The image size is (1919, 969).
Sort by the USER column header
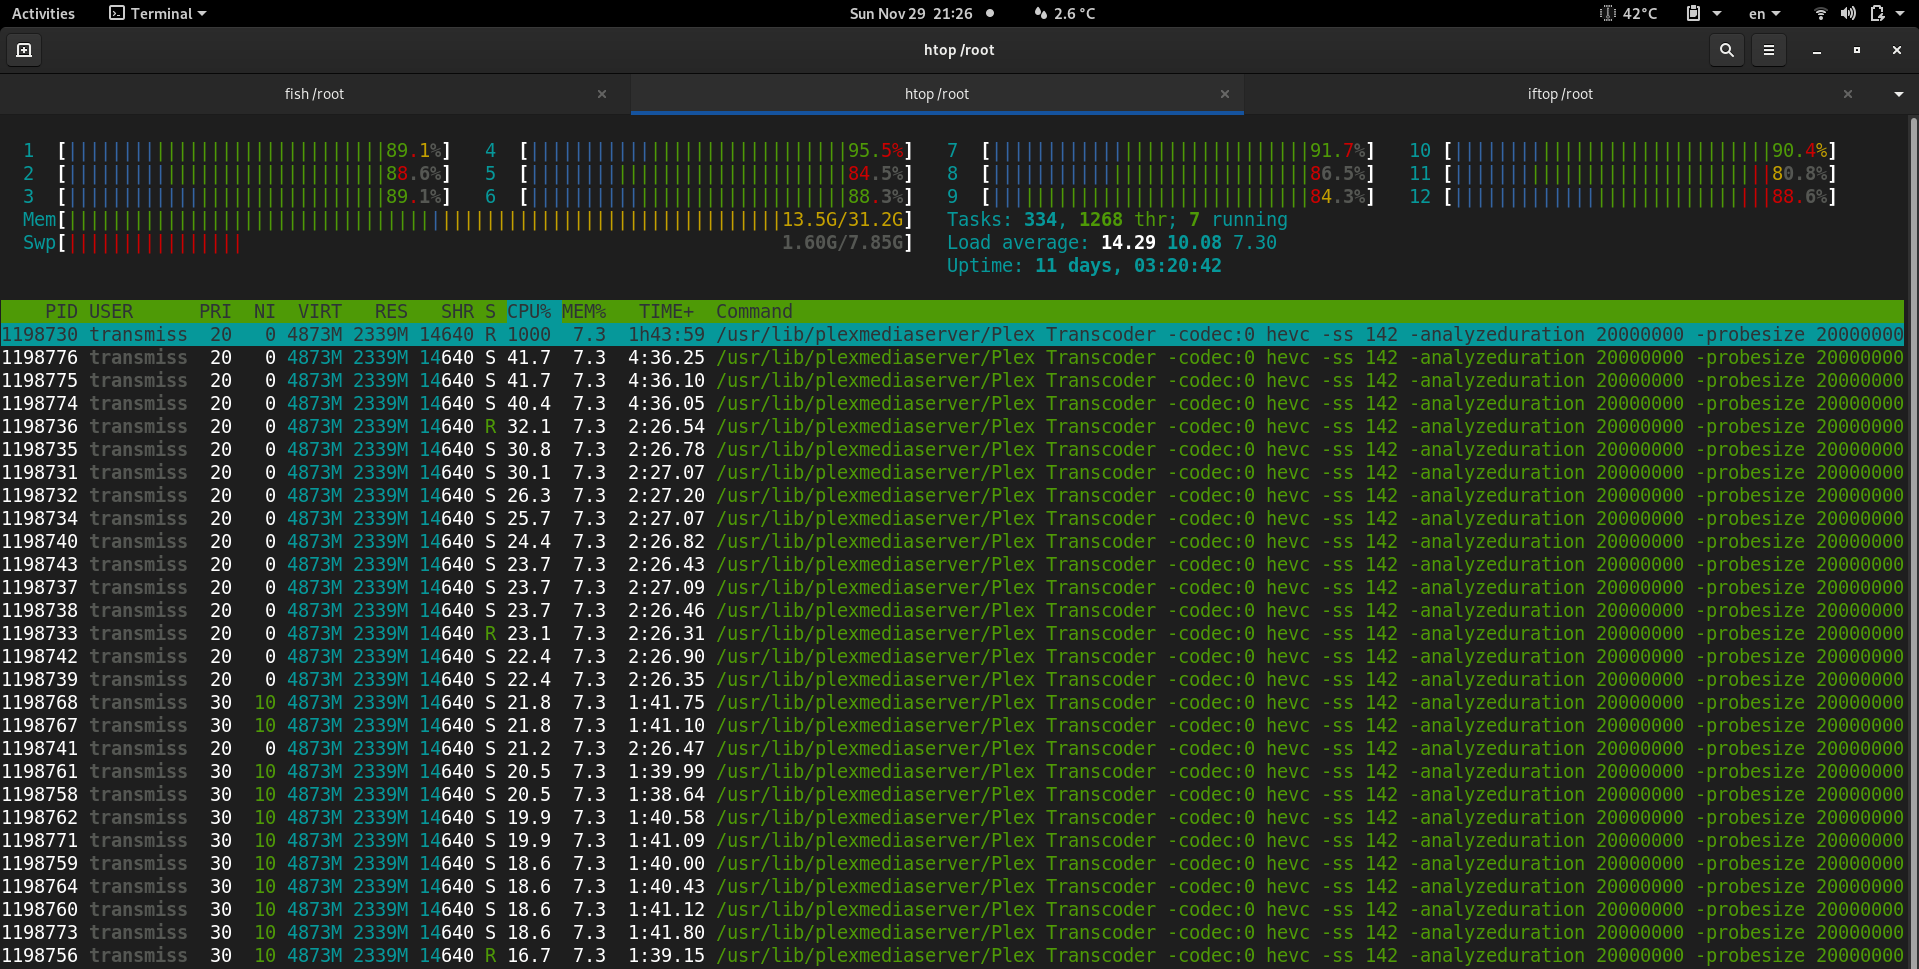(111, 312)
